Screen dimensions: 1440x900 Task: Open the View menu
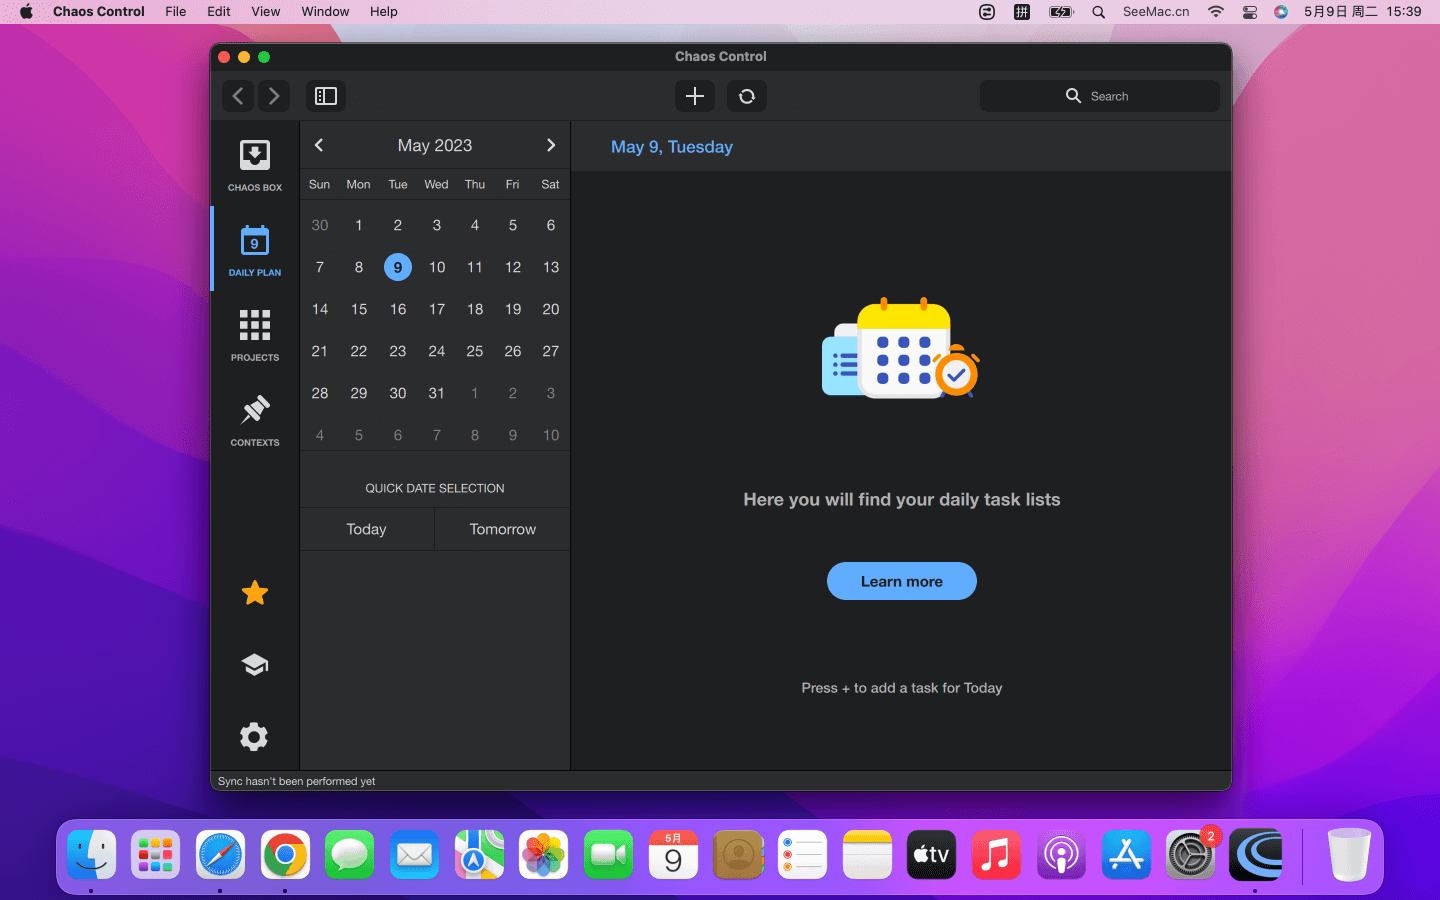click(265, 12)
